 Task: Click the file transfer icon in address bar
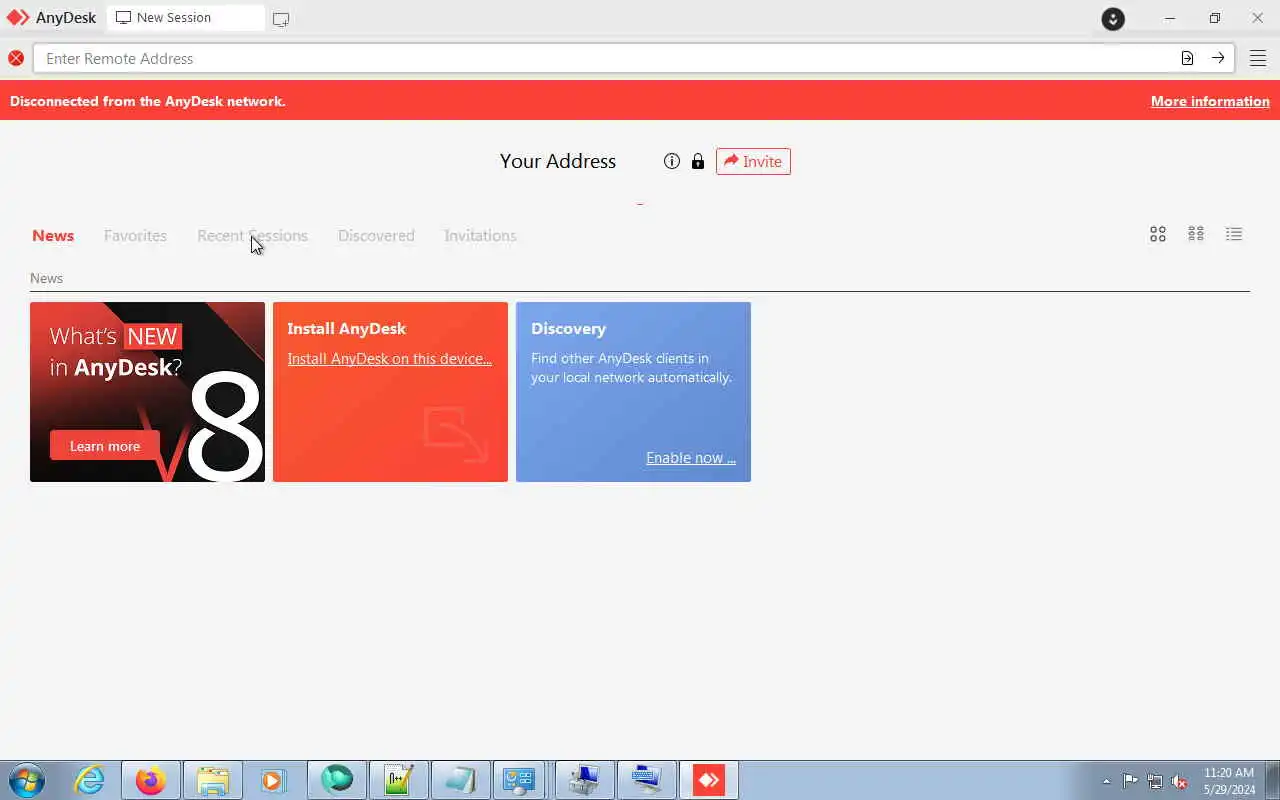(1187, 58)
